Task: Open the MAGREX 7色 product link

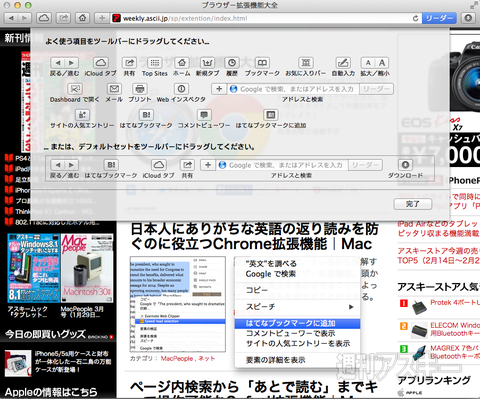Action: [x=455, y=352]
